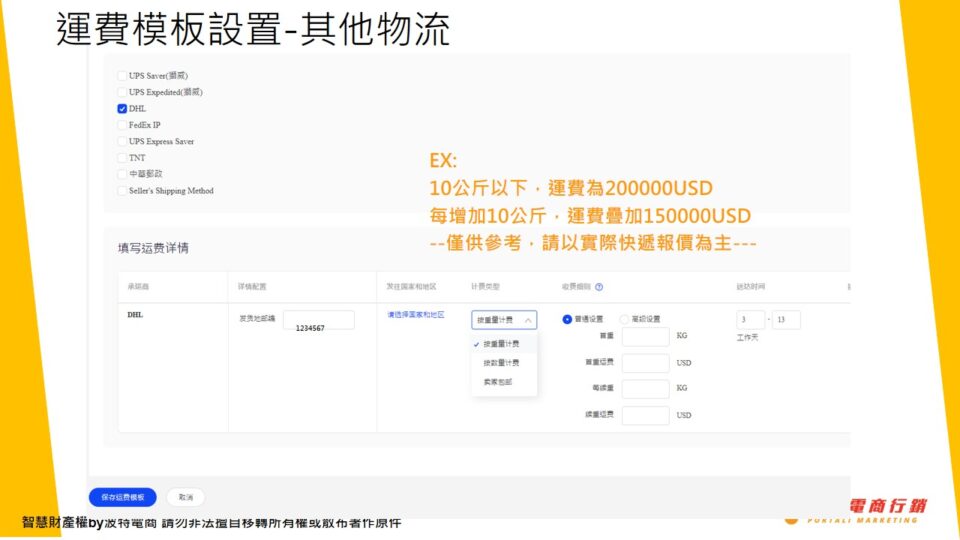Viewport: 960px width, 540px height.
Task: Click the 取消 cancel button
Action: tap(186, 497)
